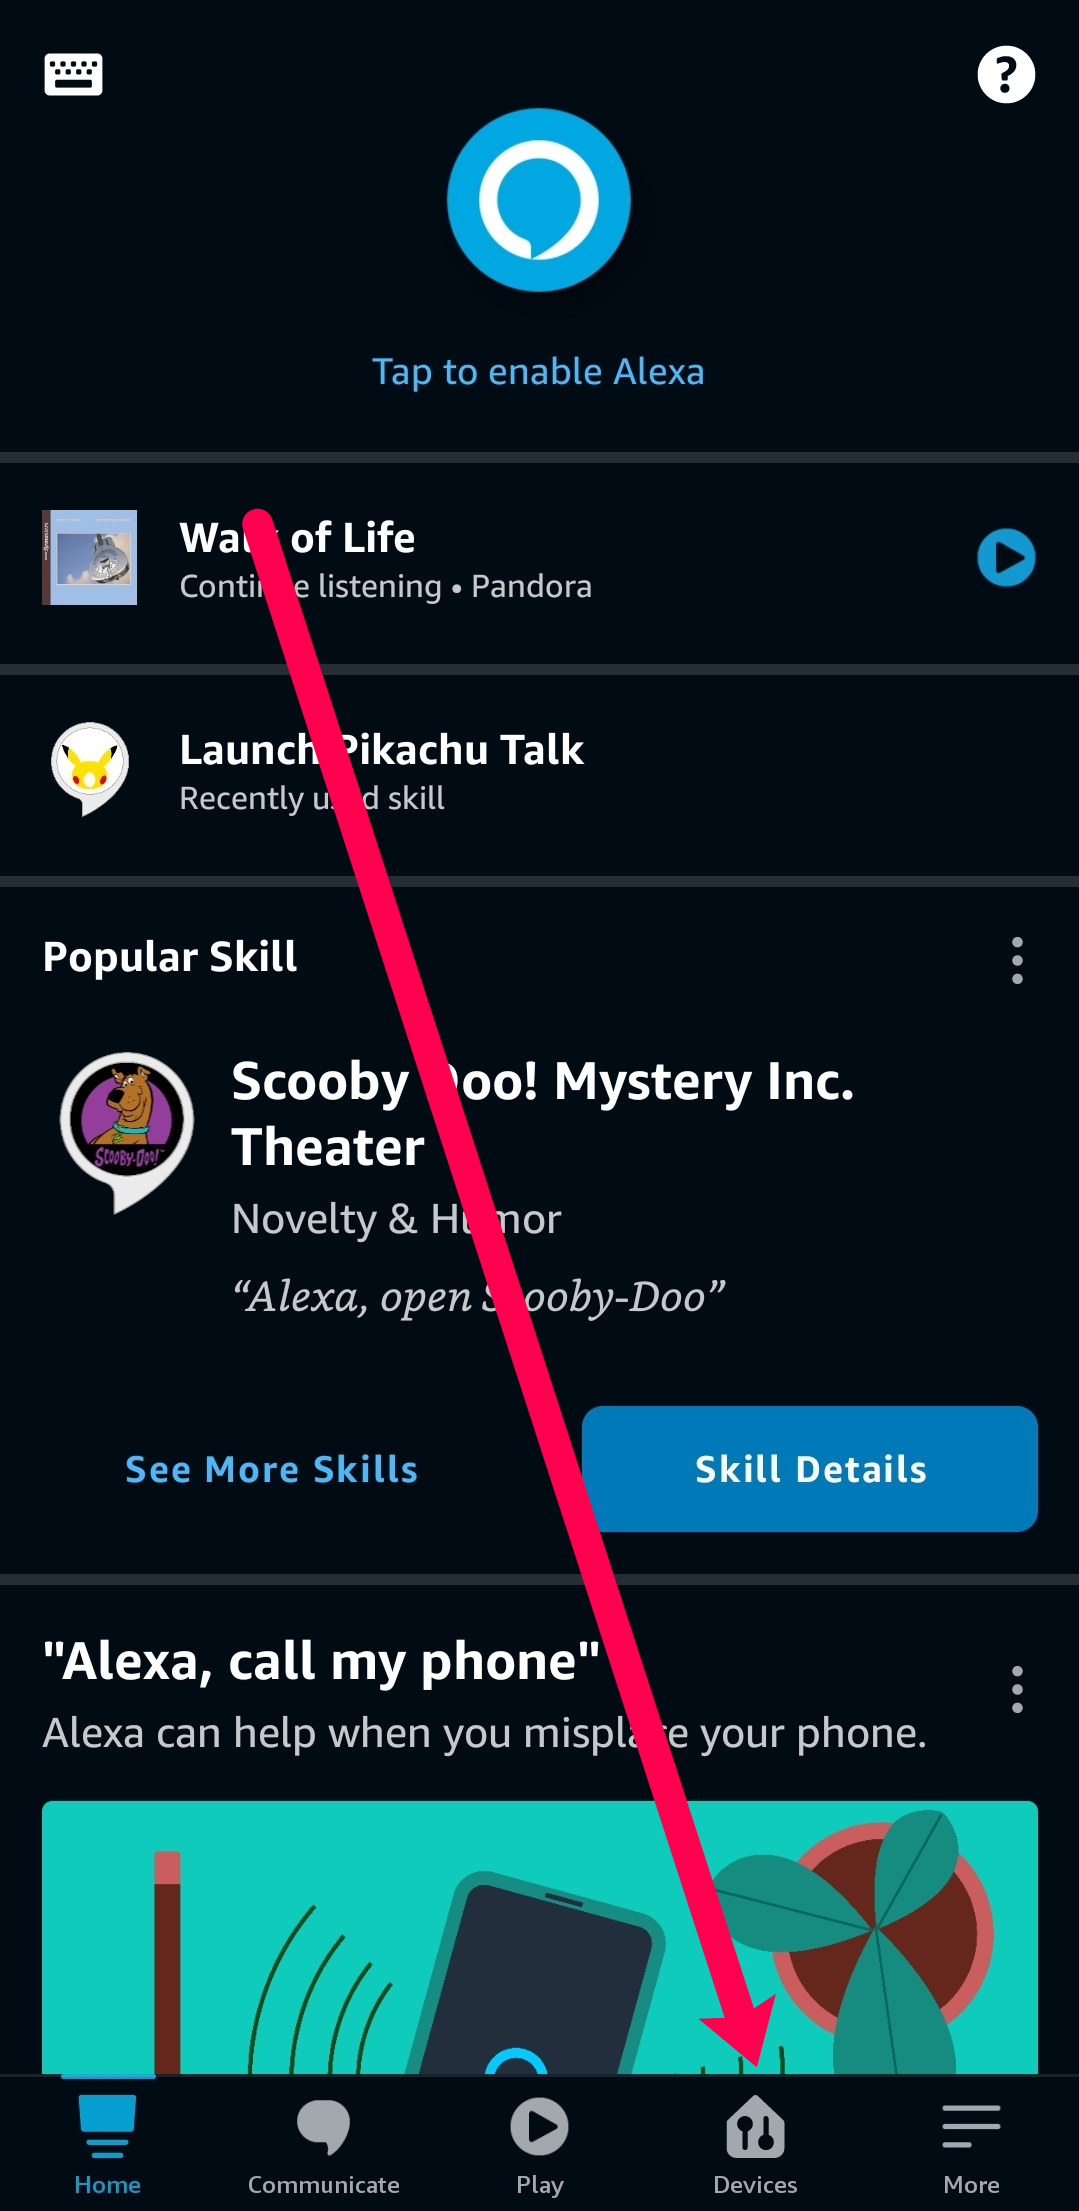Screen dimensions: 1079x2211
Task: Tap the help question mark icon
Action: [1005, 75]
